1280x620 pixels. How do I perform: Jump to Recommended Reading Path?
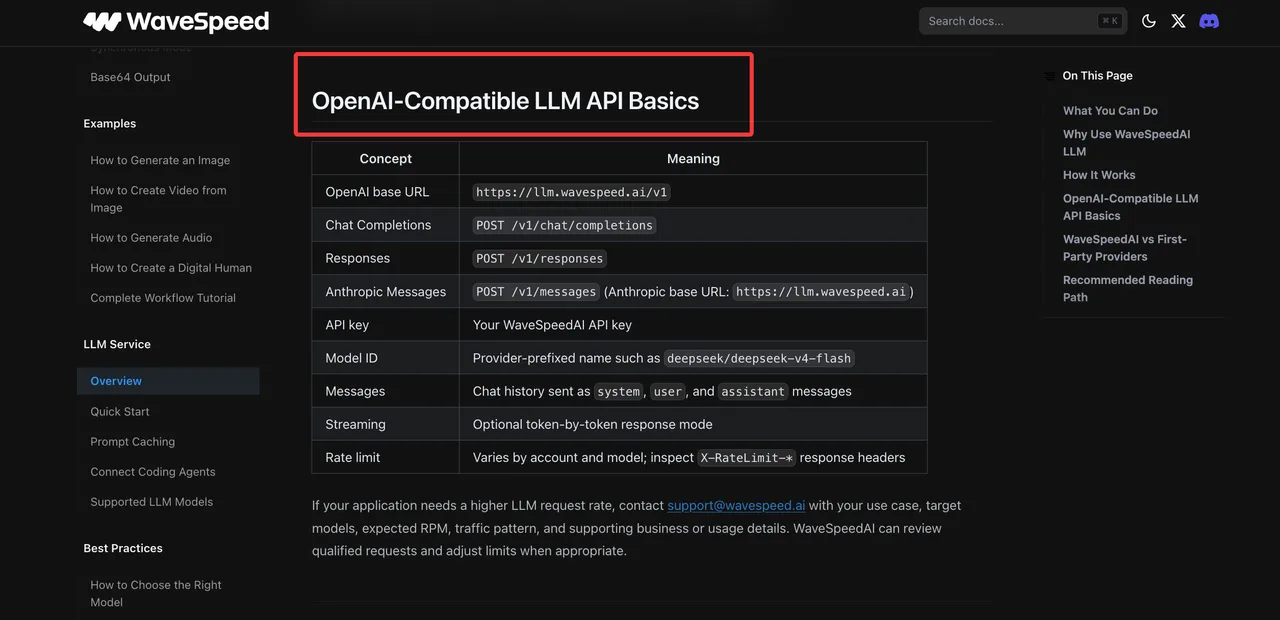tap(1127, 289)
